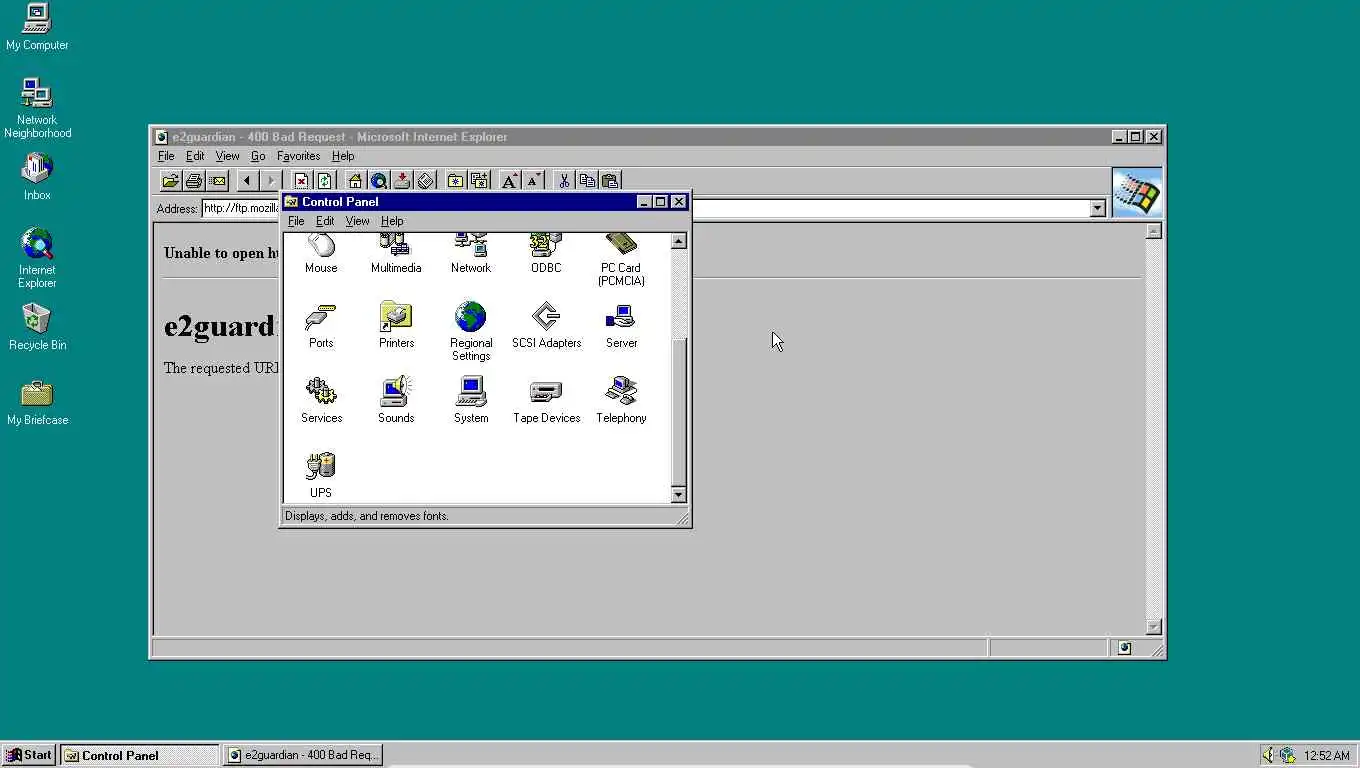The height and width of the screenshot is (768, 1360).
Task: Click the Send mail envelope icon in IE toolbar
Action: point(217,180)
